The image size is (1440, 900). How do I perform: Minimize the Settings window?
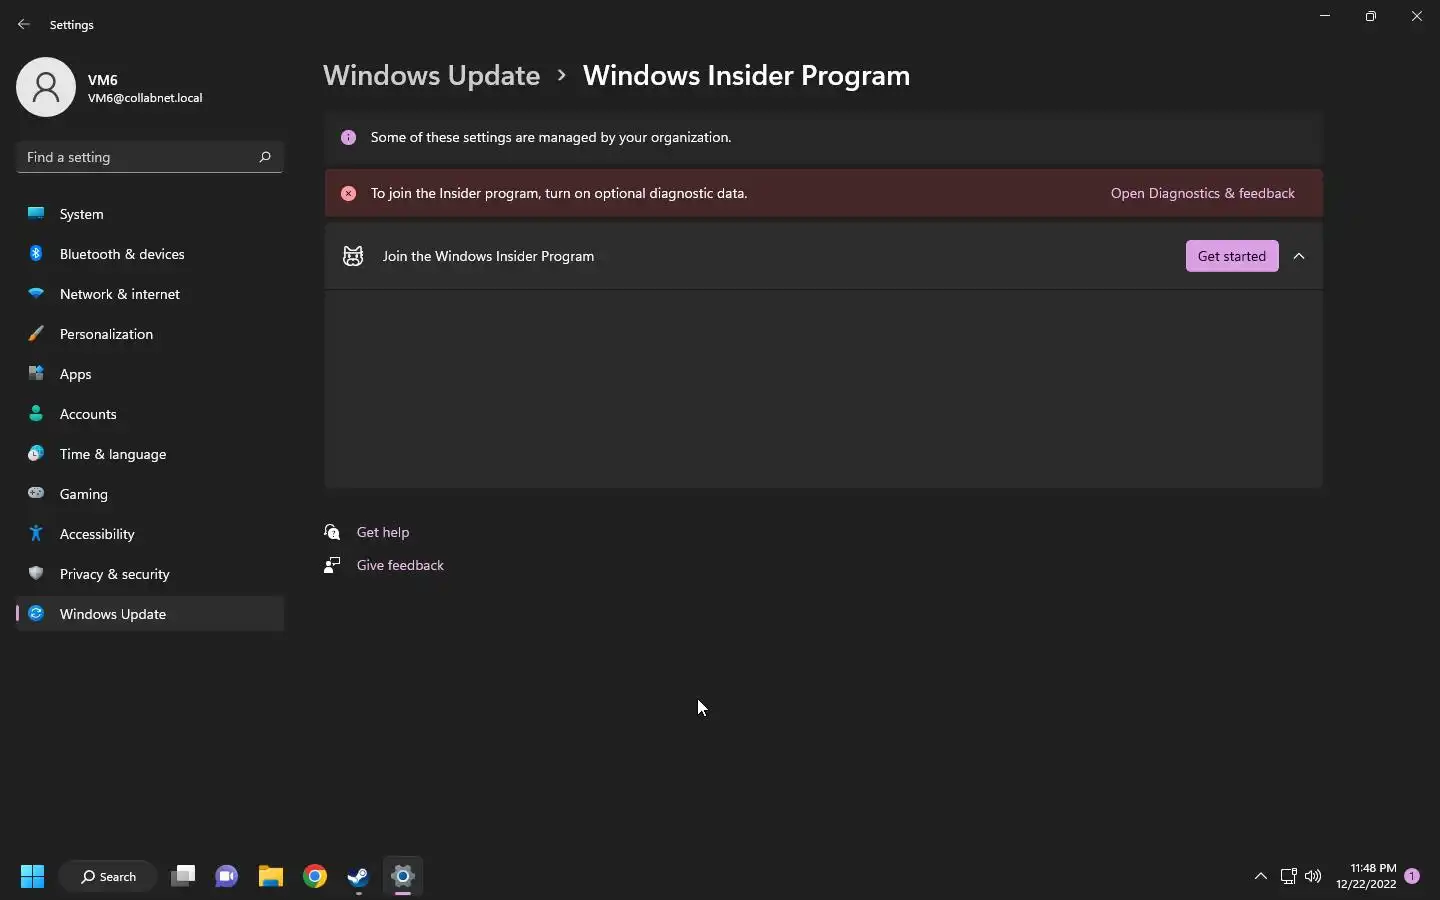1325,16
